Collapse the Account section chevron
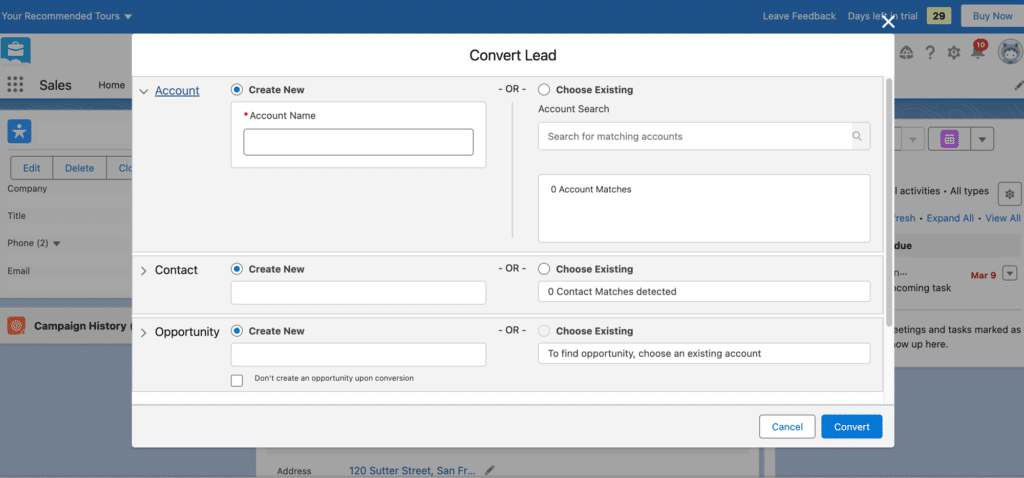 144,91
